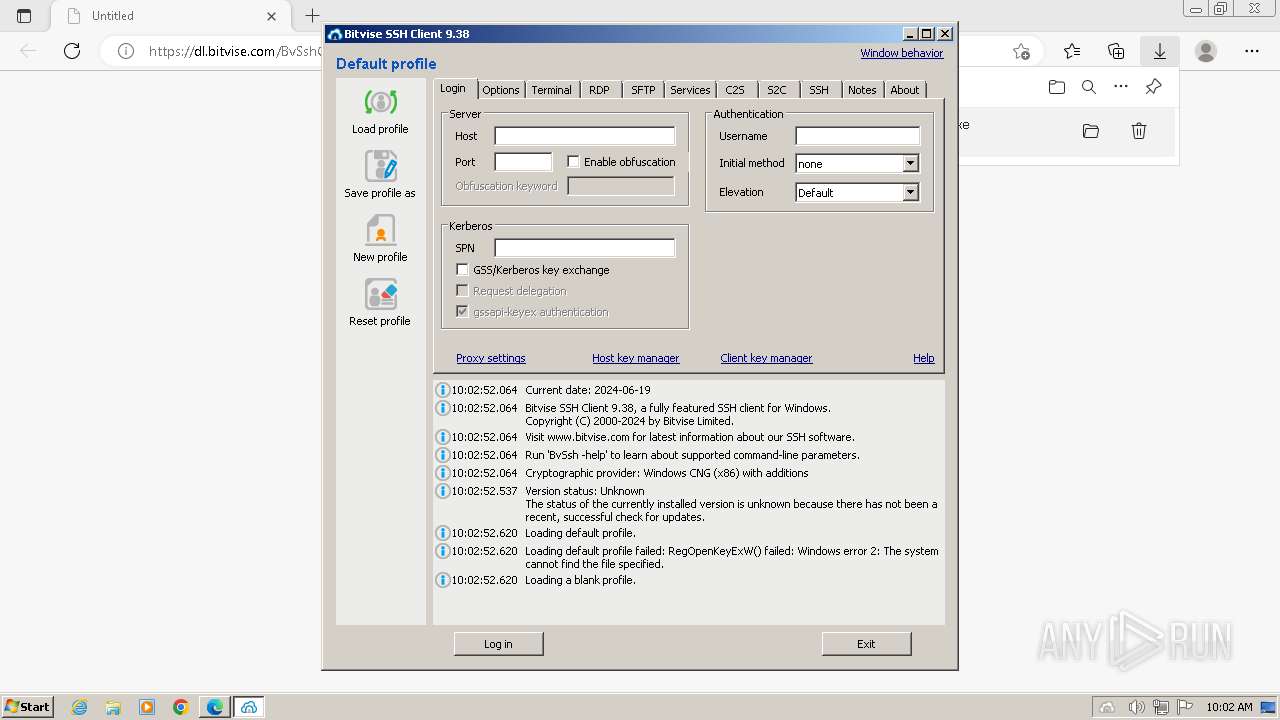Delete the downloaded file entry
1280x720 pixels.
tap(1139, 131)
